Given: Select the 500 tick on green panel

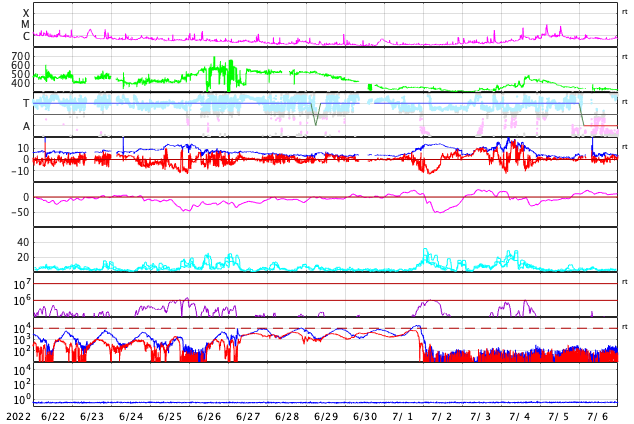Looking at the screenshot, I should click(21, 74).
